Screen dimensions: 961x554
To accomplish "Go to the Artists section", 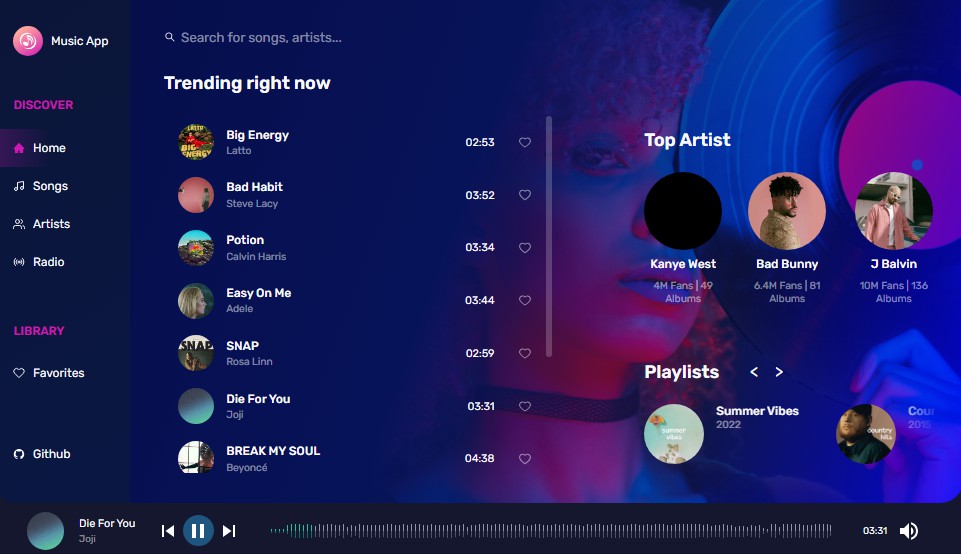I will point(42,224).
